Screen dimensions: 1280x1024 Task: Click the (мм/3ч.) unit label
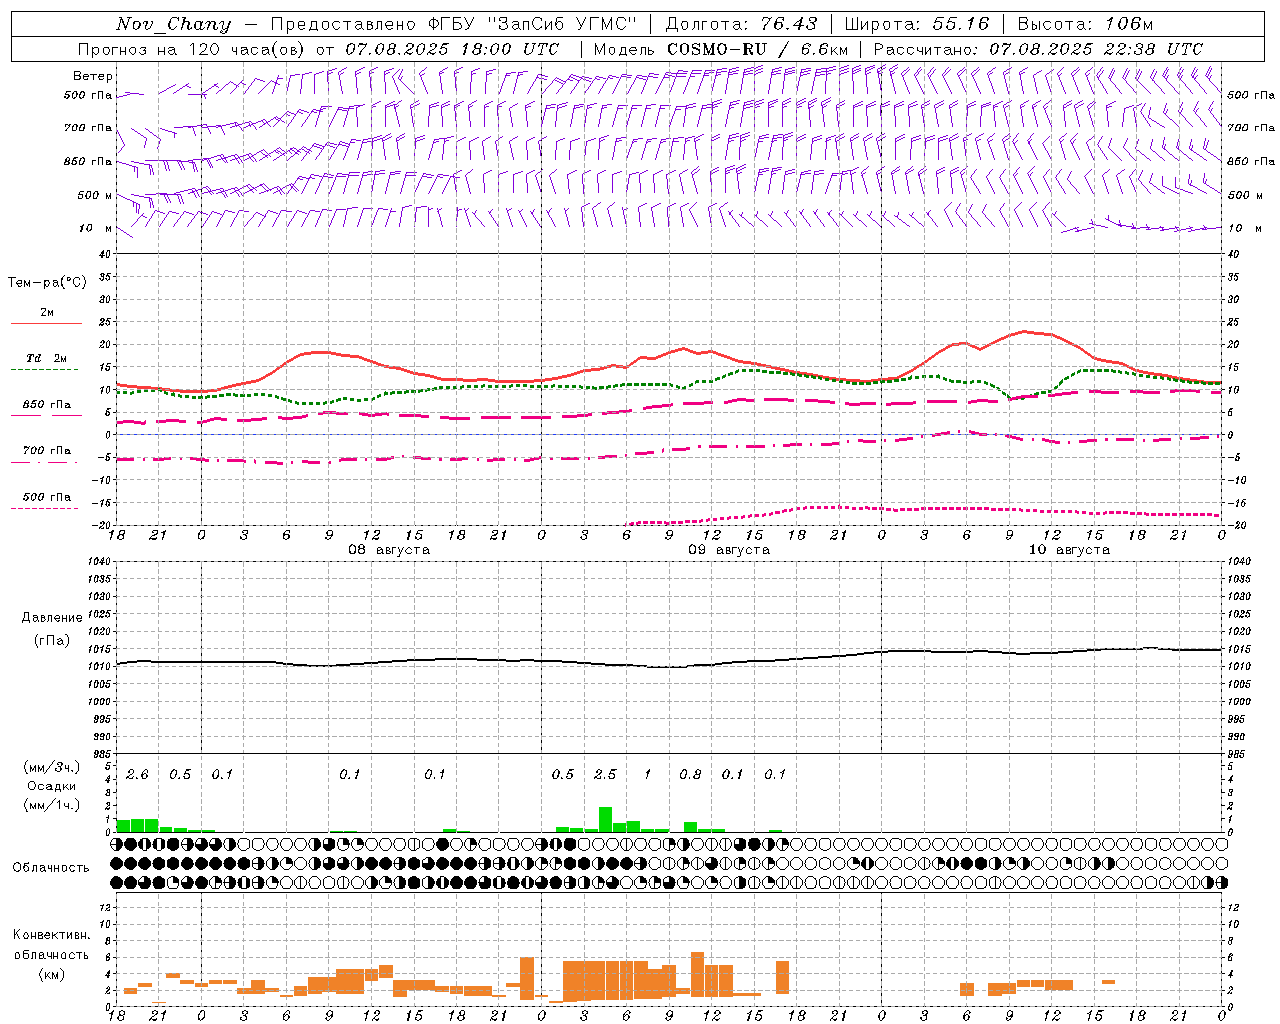[x=51, y=768]
